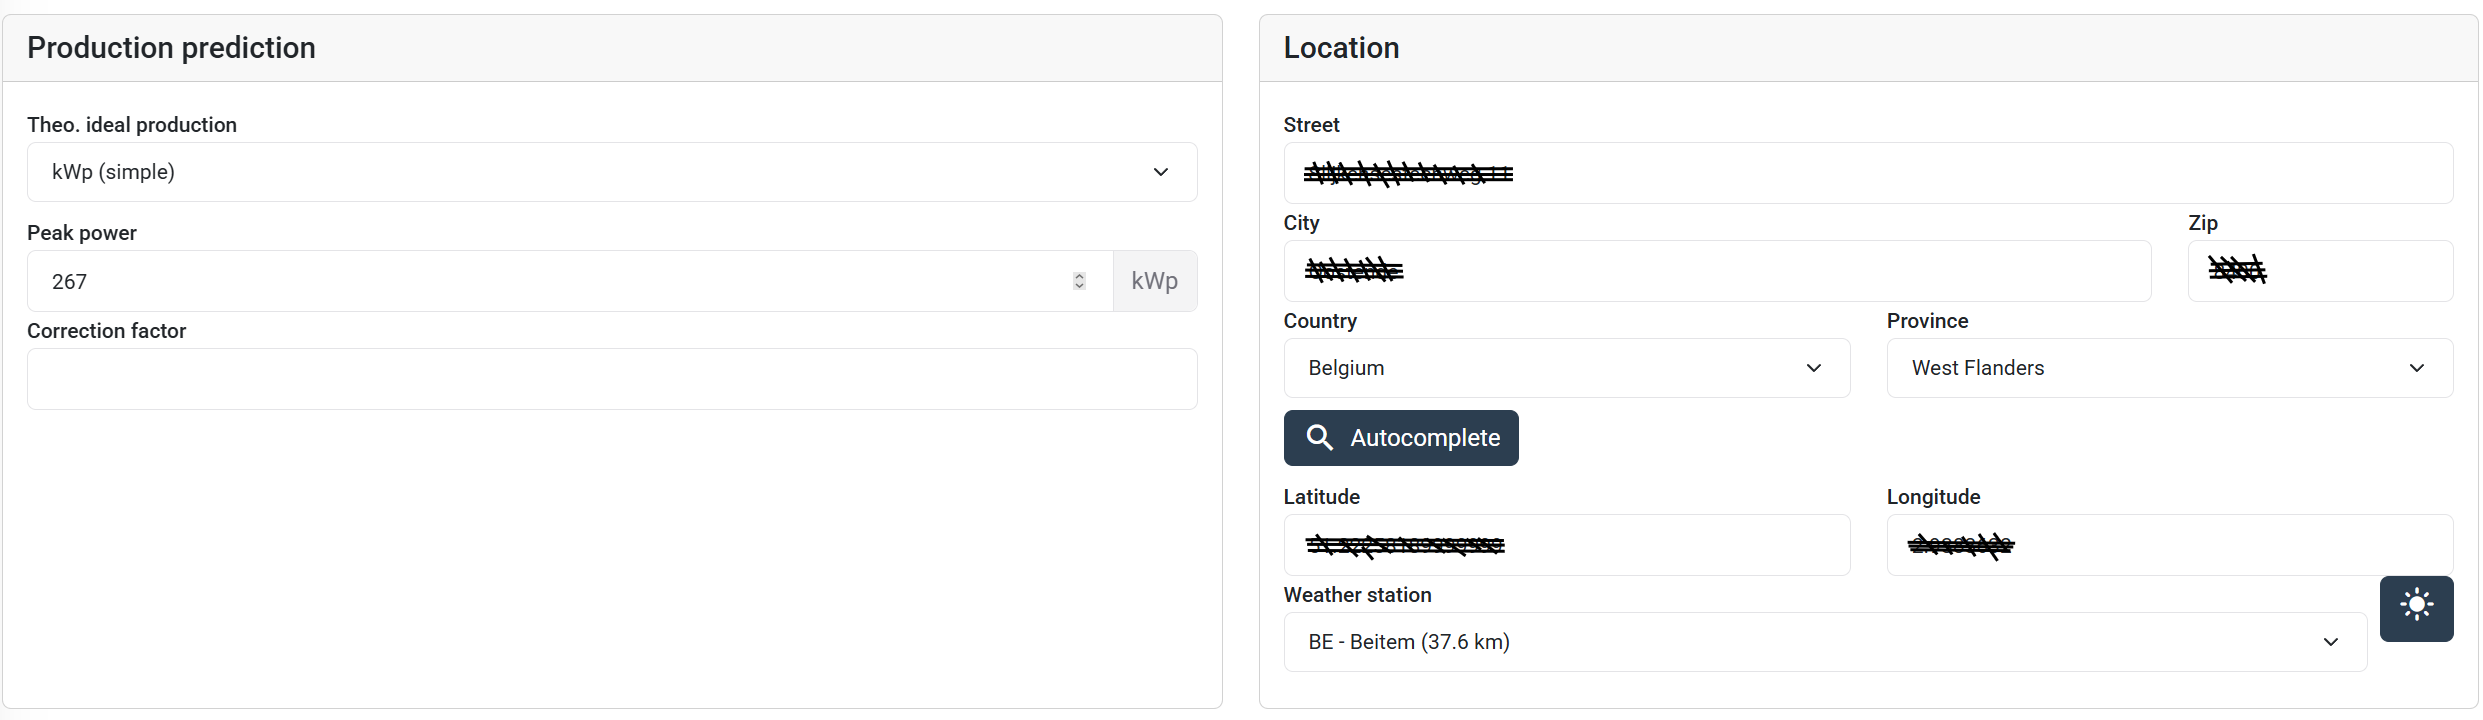Decrease Peak power with stepper down arrow
2483x720 pixels.
point(1079,286)
